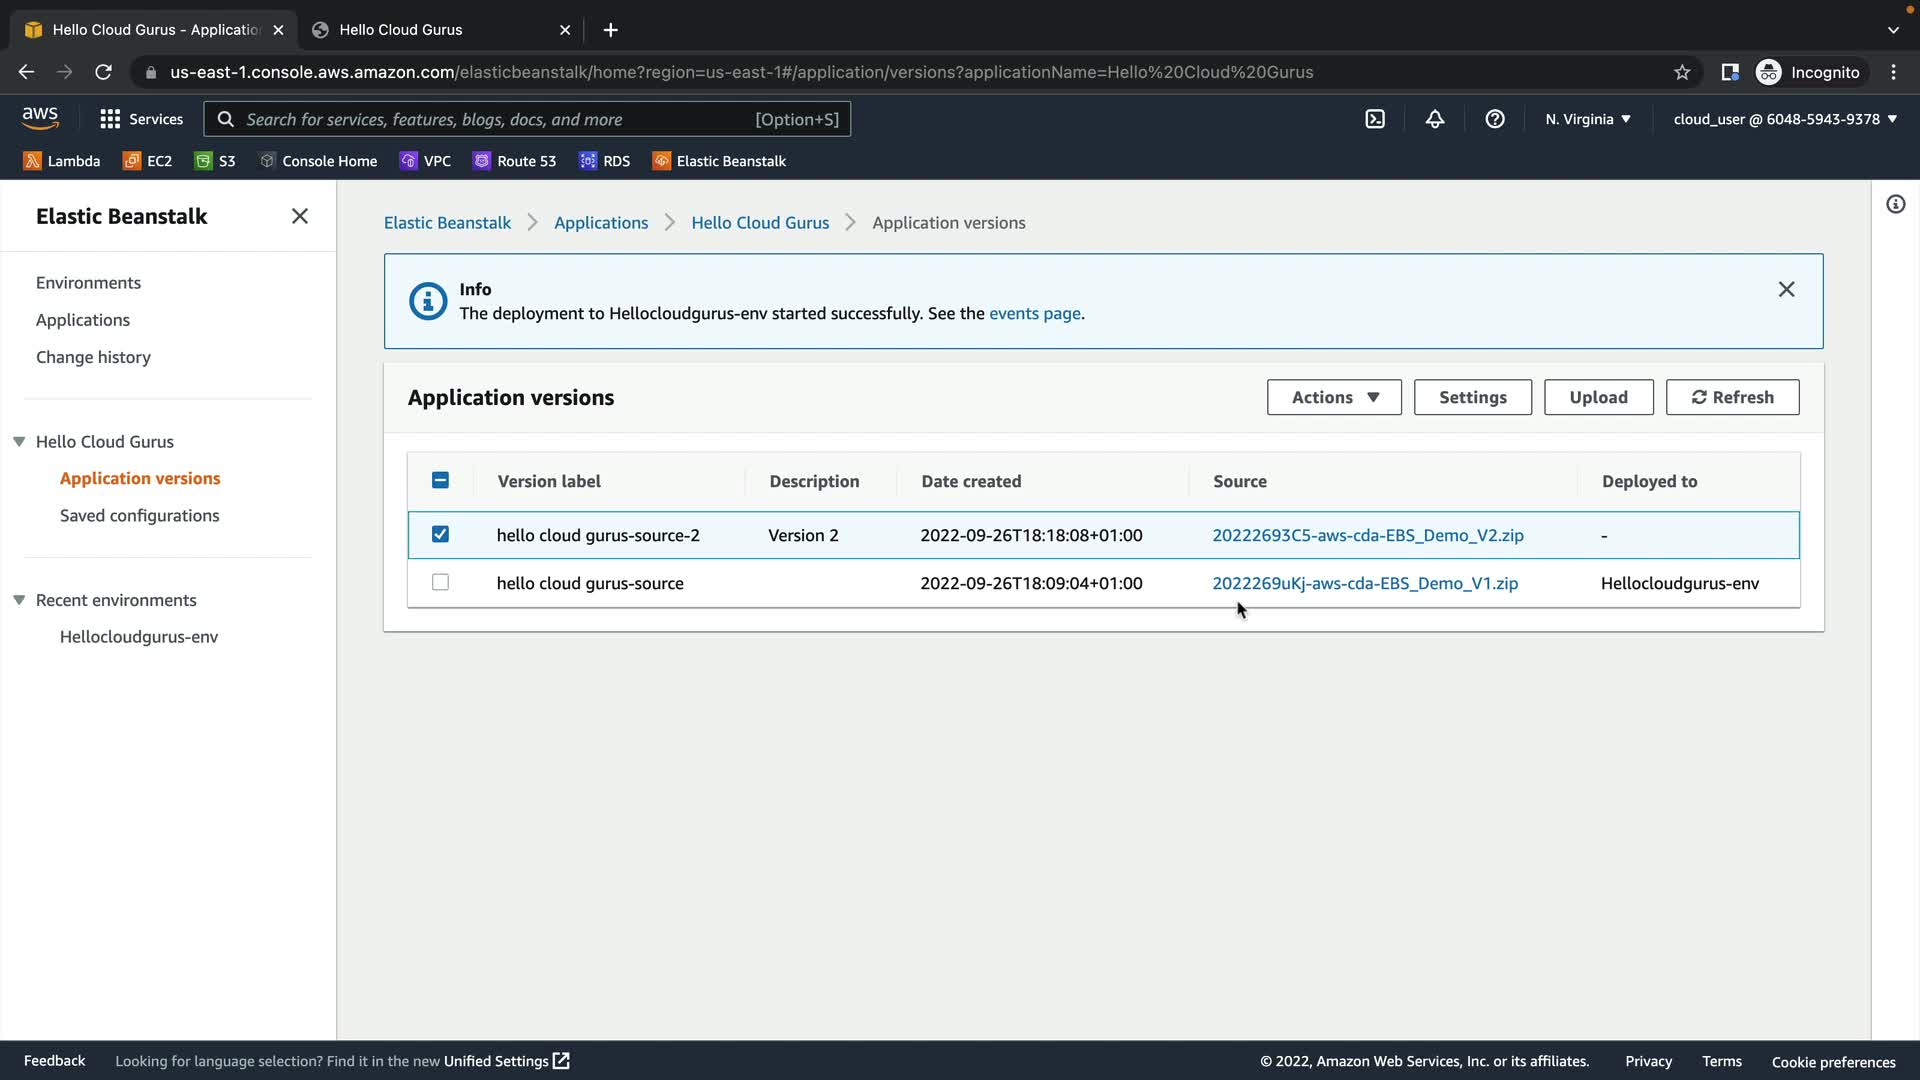The image size is (1920, 1080).
Task: Open the help question mark icon
Action: [1495, 119]
